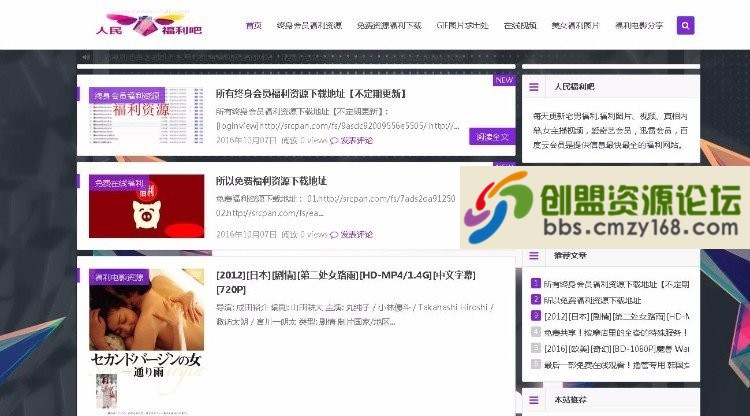
Task: Click 发表评论 on the first post
Action: pyautogui.click(x=356, y=141)
